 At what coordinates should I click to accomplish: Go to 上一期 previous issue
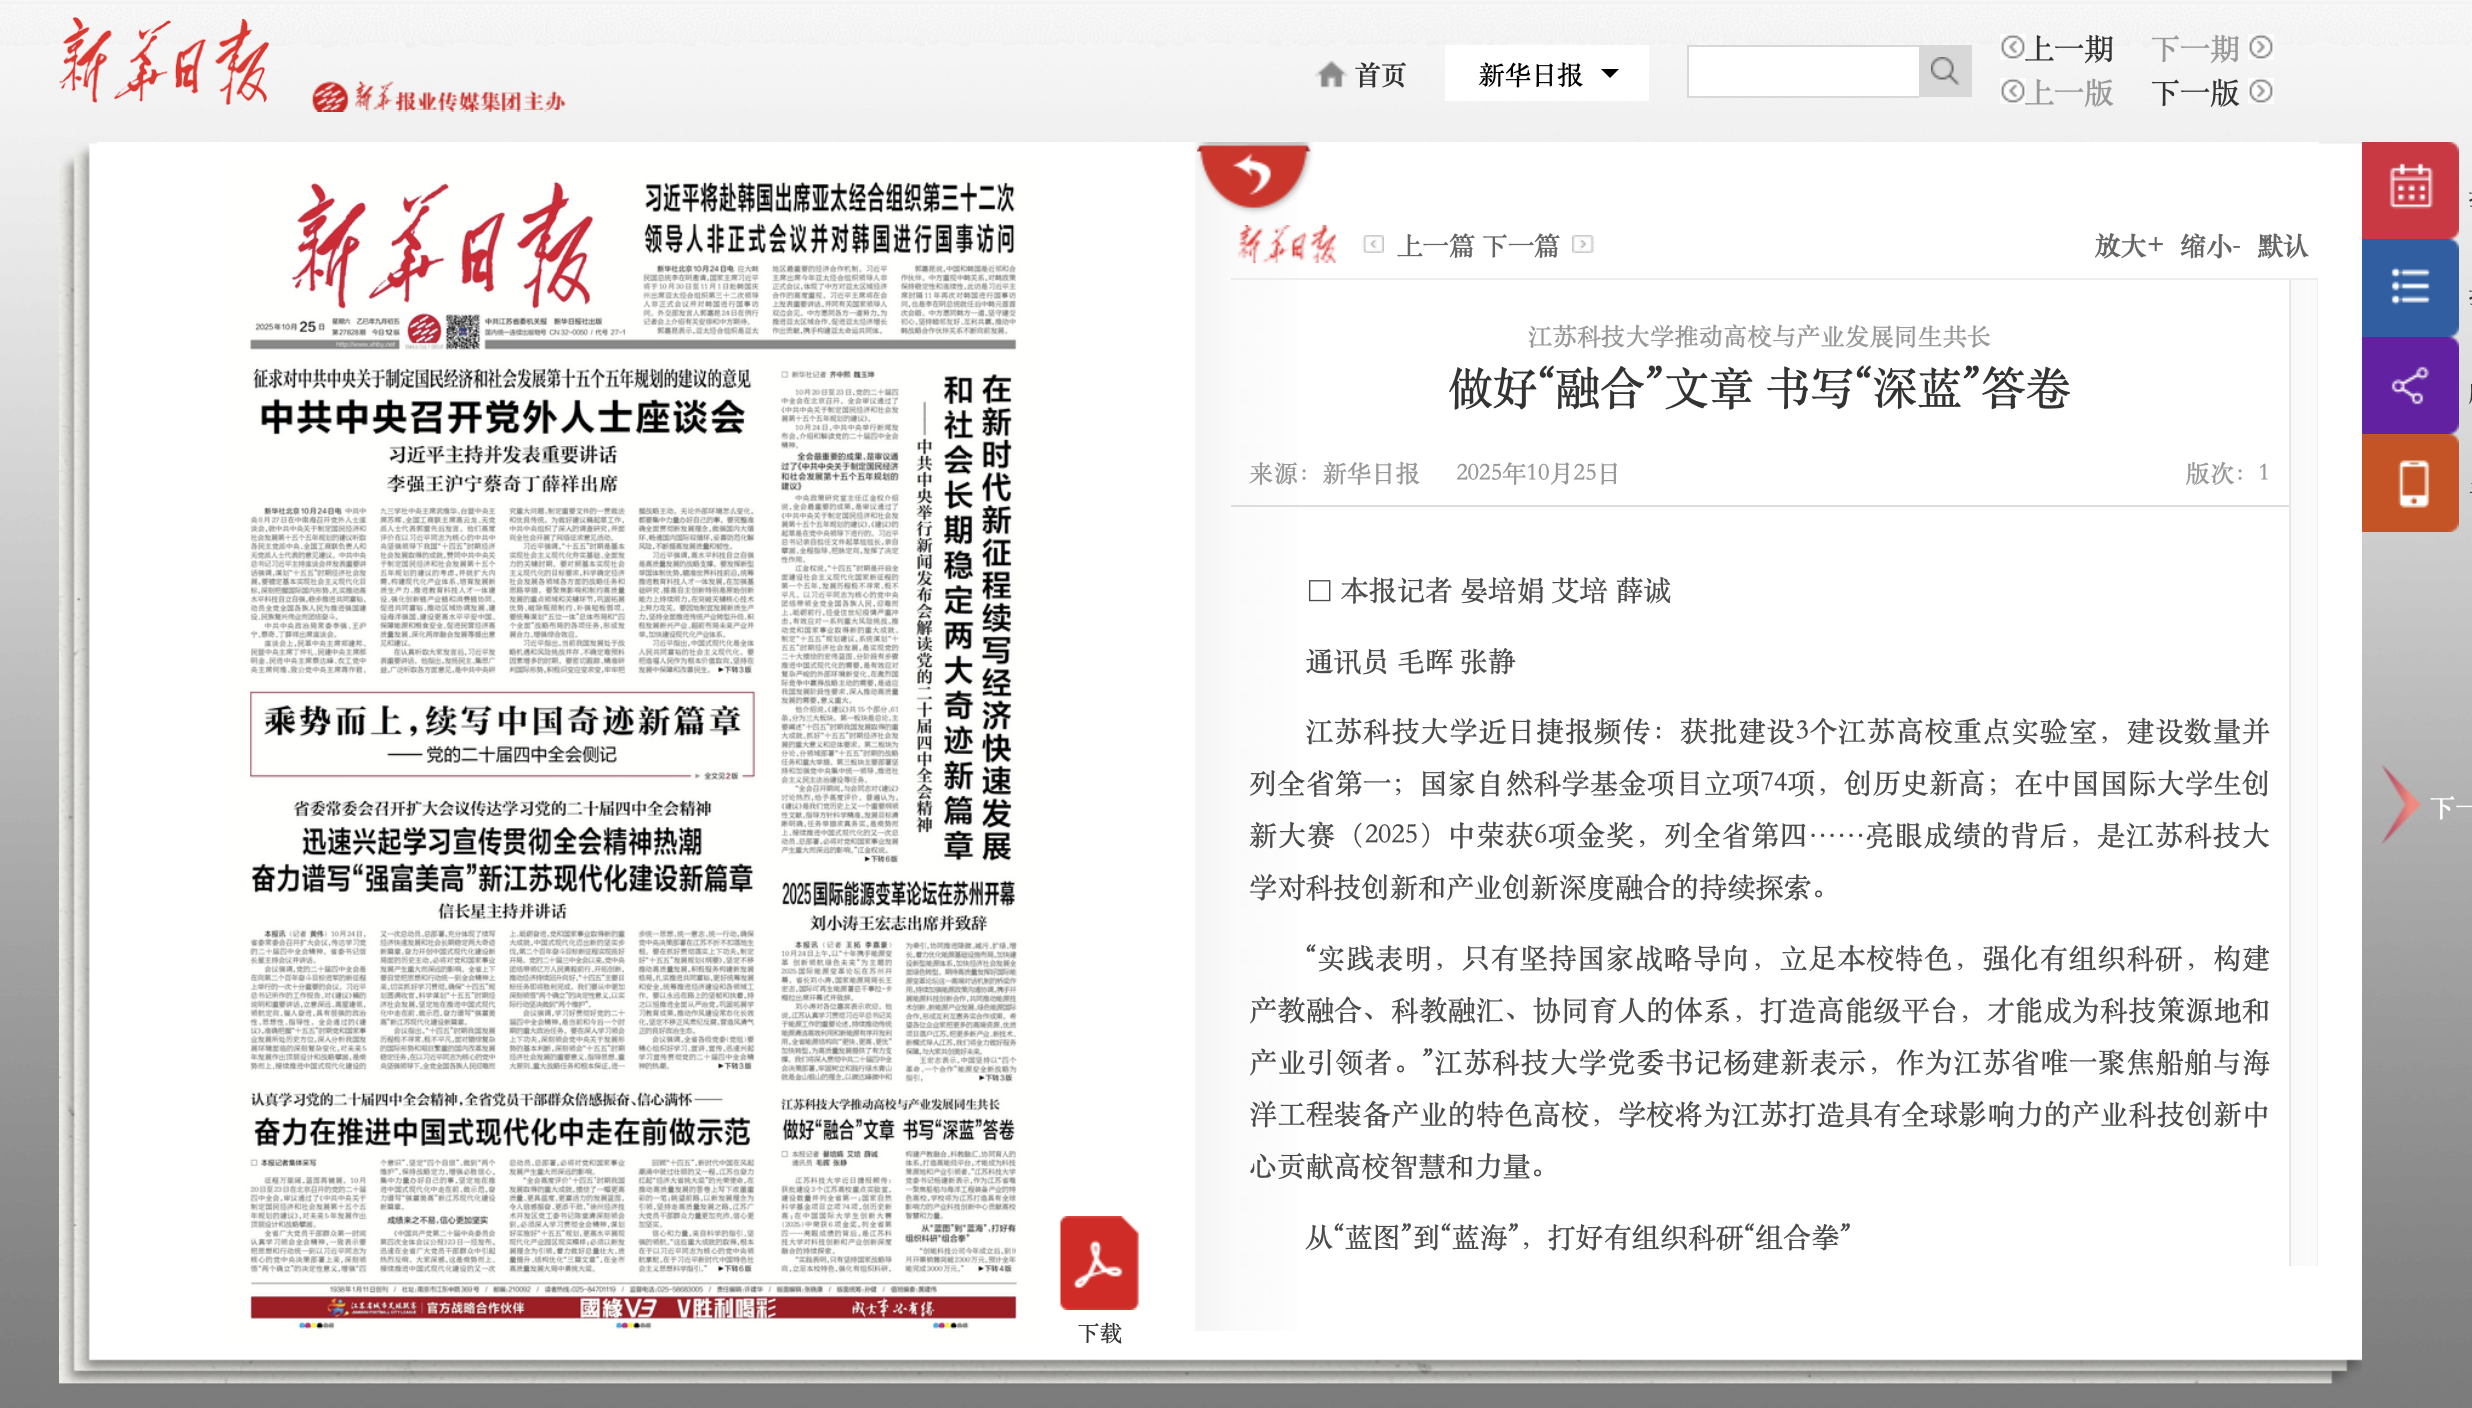pos(2057,48)
